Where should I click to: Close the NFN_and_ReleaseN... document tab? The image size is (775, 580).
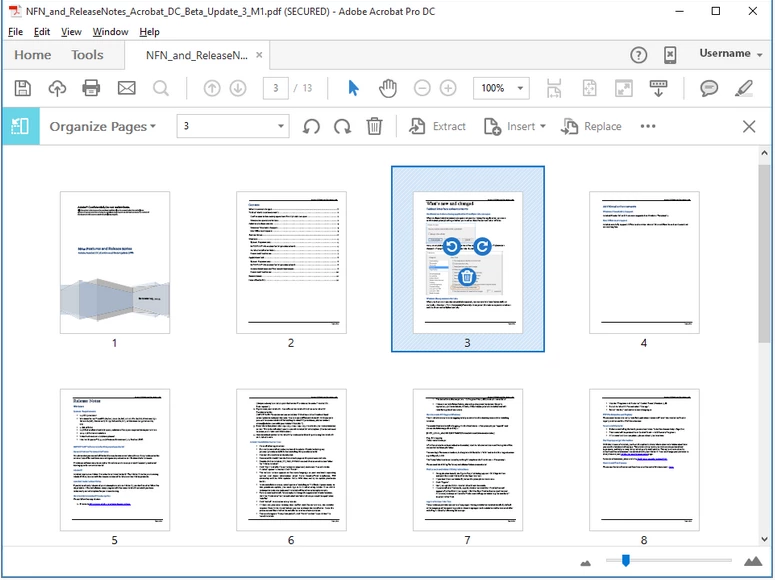point(259,55)
